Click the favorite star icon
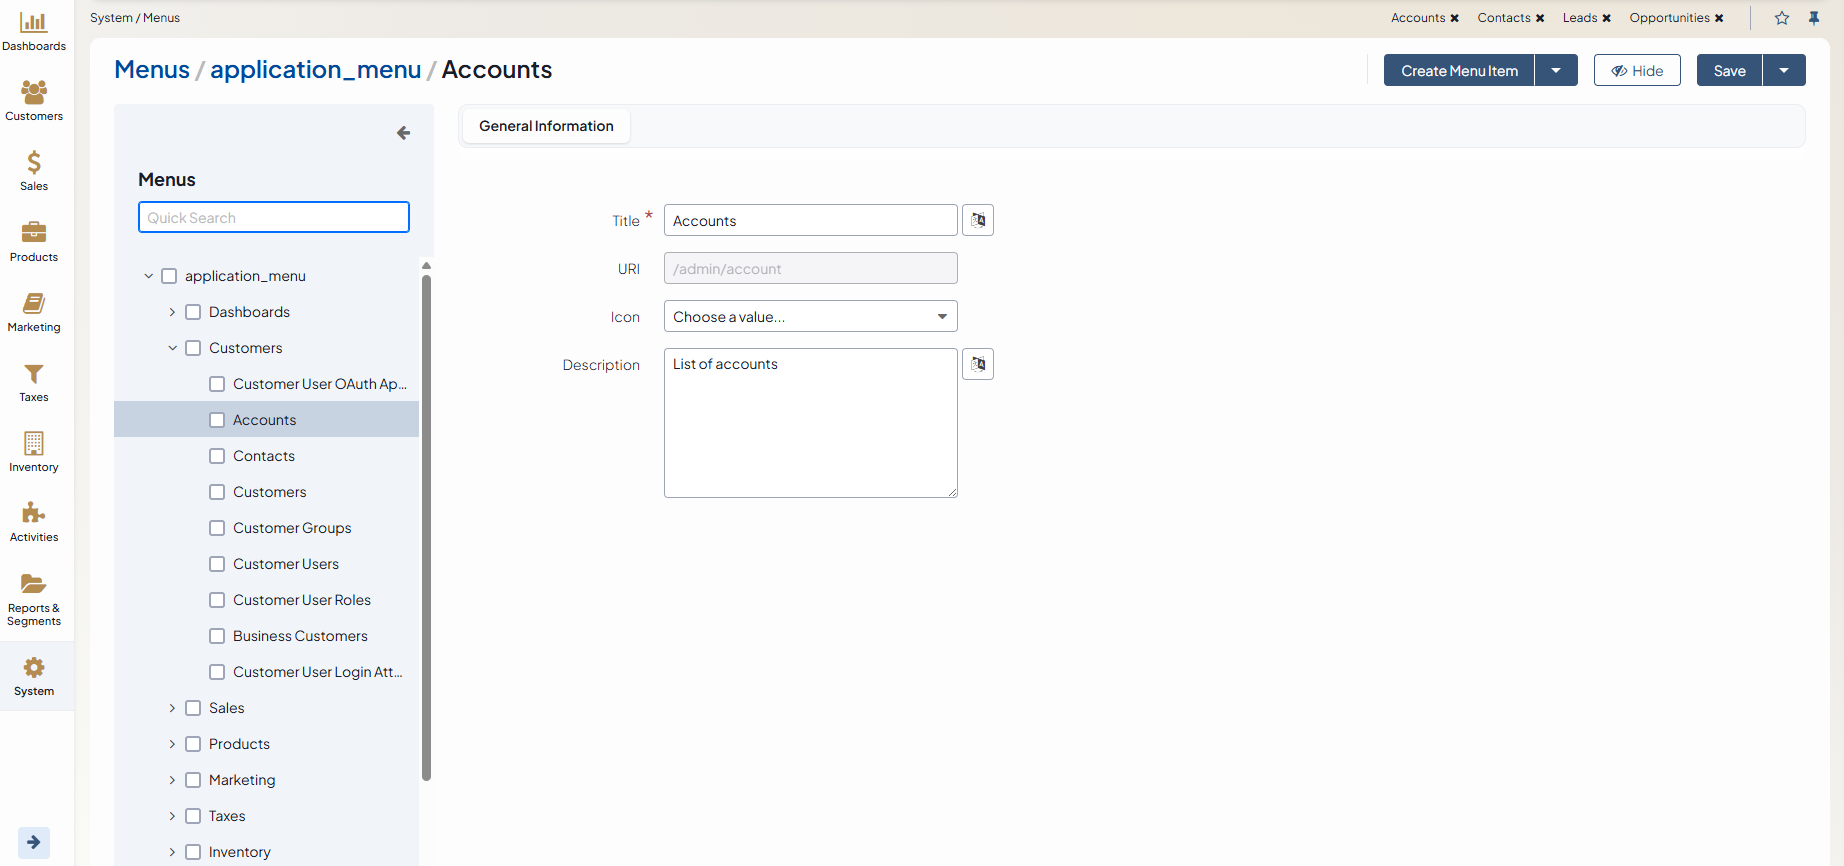The height and width of the screenshot is (866, 1844). tap(1782, 18)
